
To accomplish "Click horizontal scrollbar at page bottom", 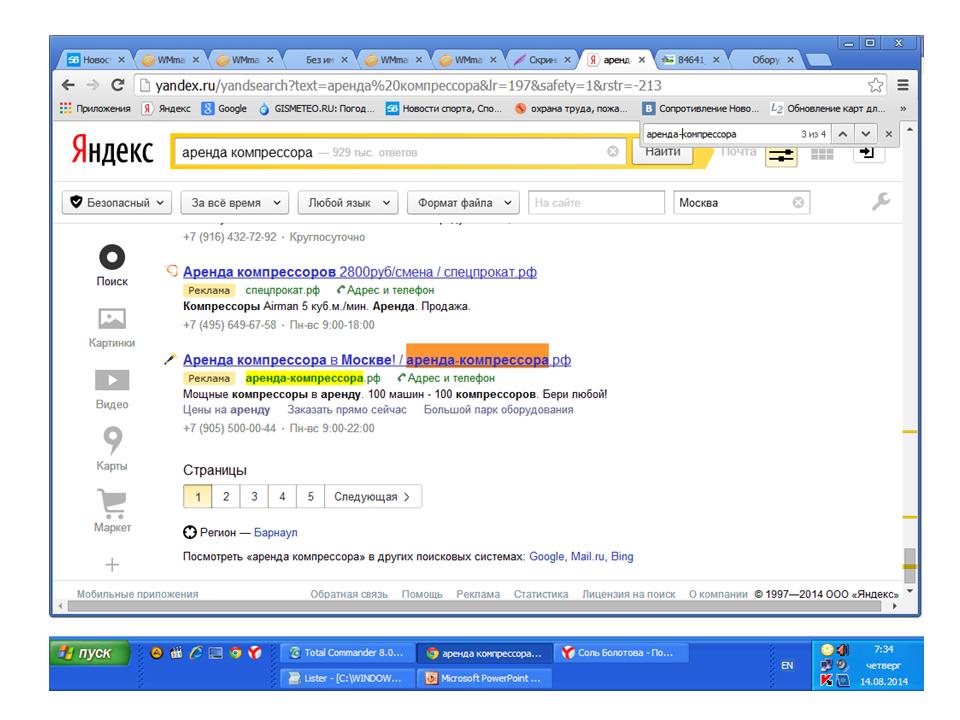I will [x=474, y=606].
